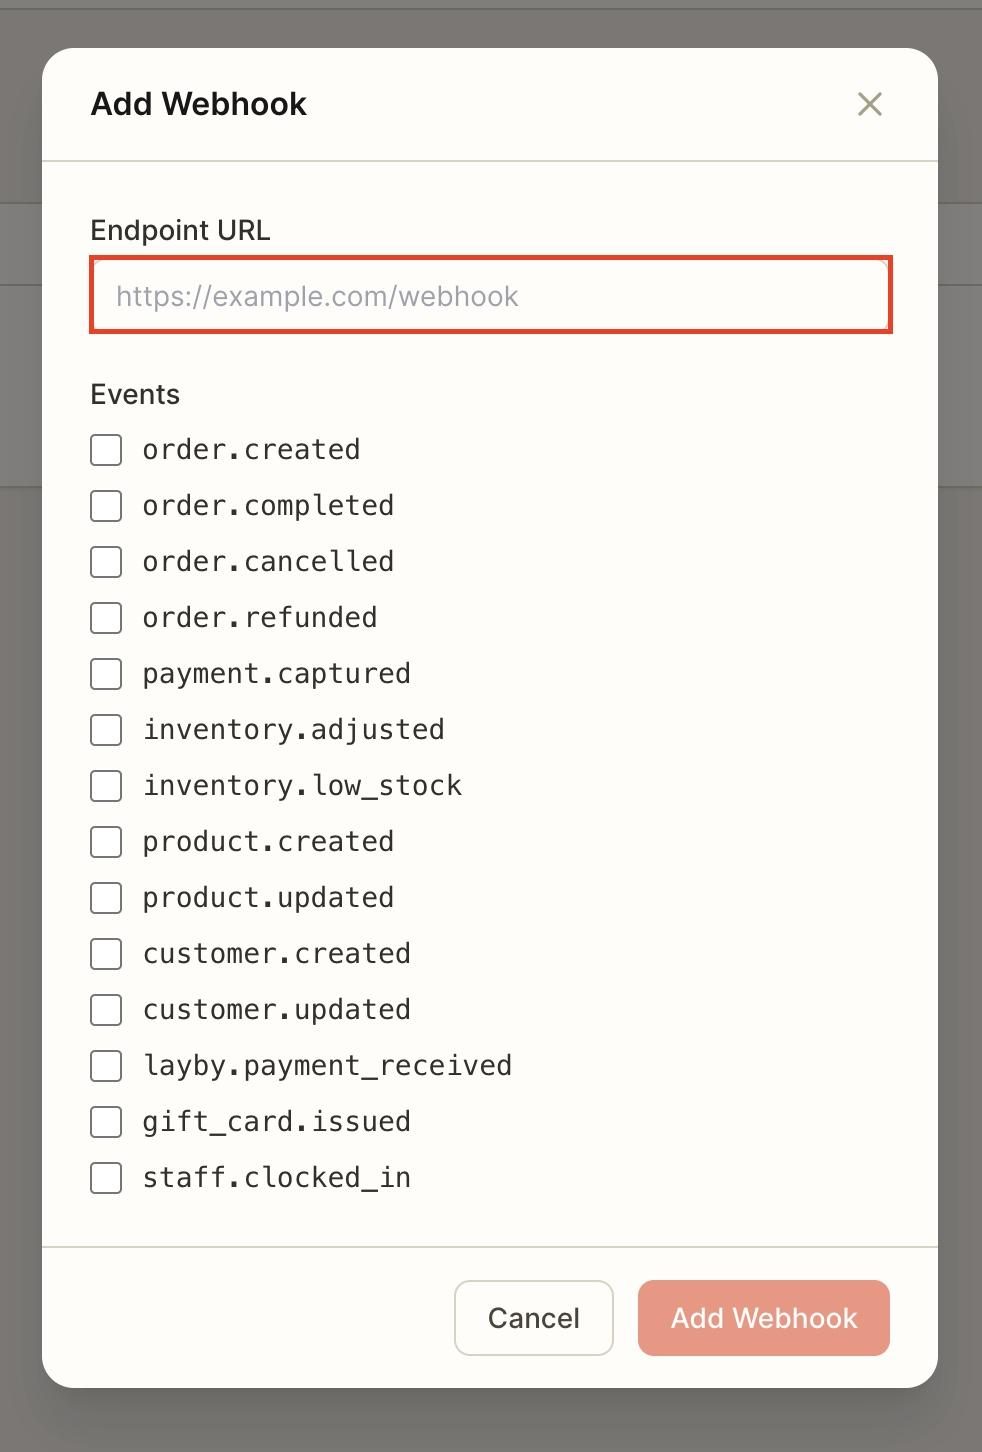Viewport: 982px width, 1452px height.
Task: Check the inventory.adjusted checkbox
Action: coord(106,730)
